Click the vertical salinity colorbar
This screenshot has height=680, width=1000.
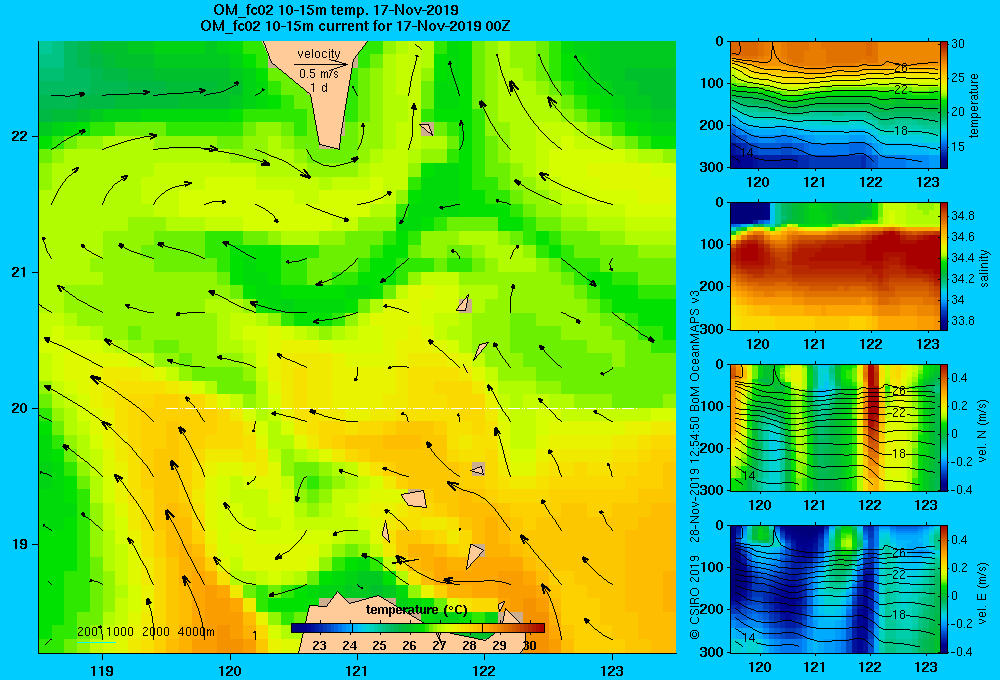[x=944, y=266]
